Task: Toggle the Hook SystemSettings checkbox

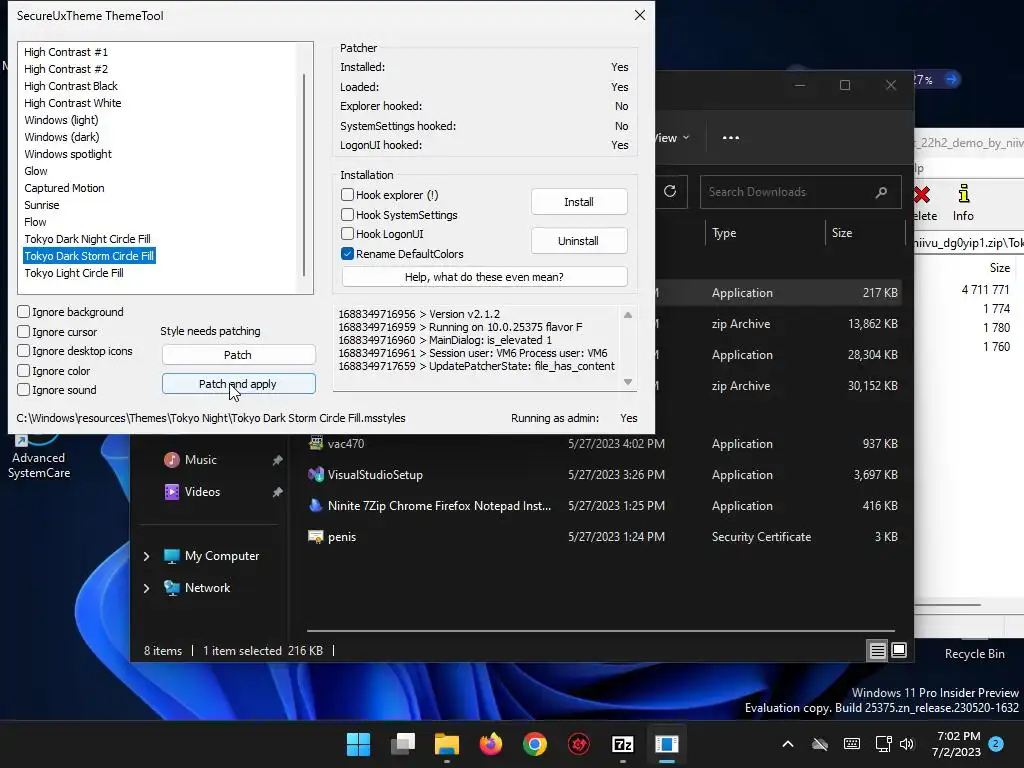Action: point(347,214)
